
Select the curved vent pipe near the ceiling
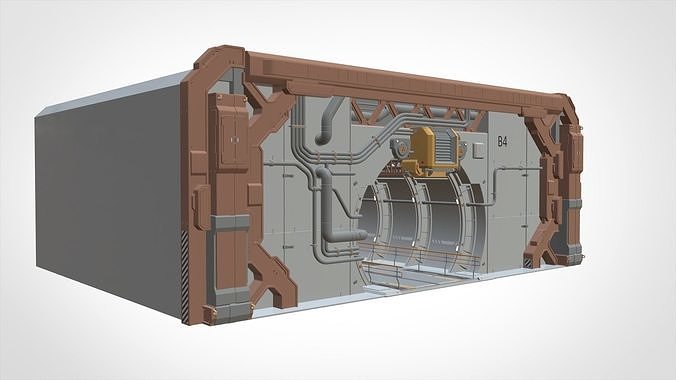tap(329, 121)
